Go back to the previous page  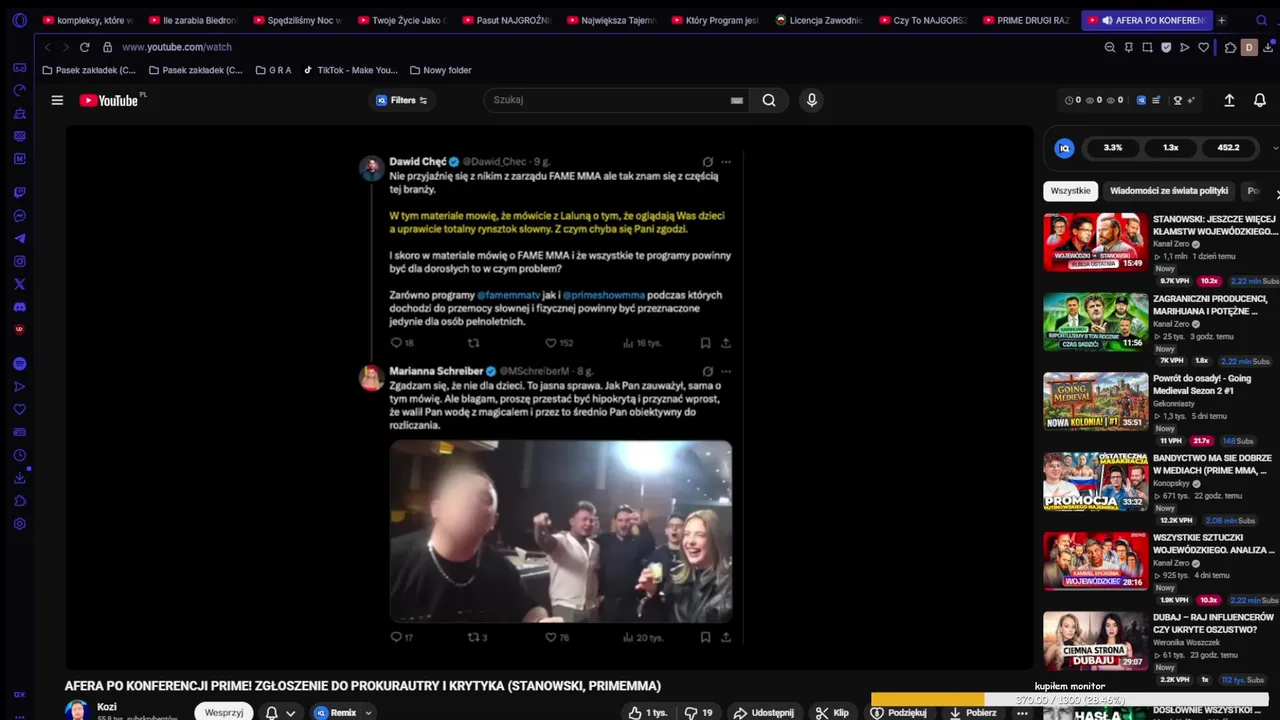click(47, 47)
